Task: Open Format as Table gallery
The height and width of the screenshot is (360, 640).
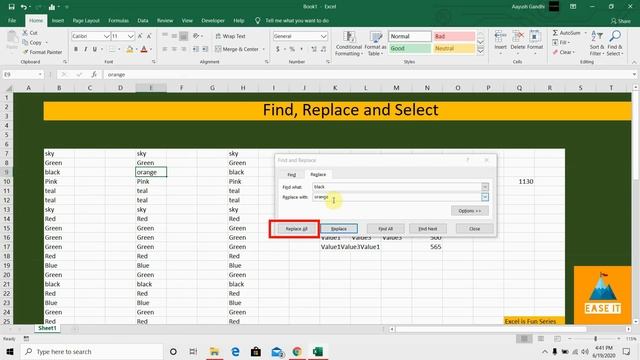Action: 375,44
